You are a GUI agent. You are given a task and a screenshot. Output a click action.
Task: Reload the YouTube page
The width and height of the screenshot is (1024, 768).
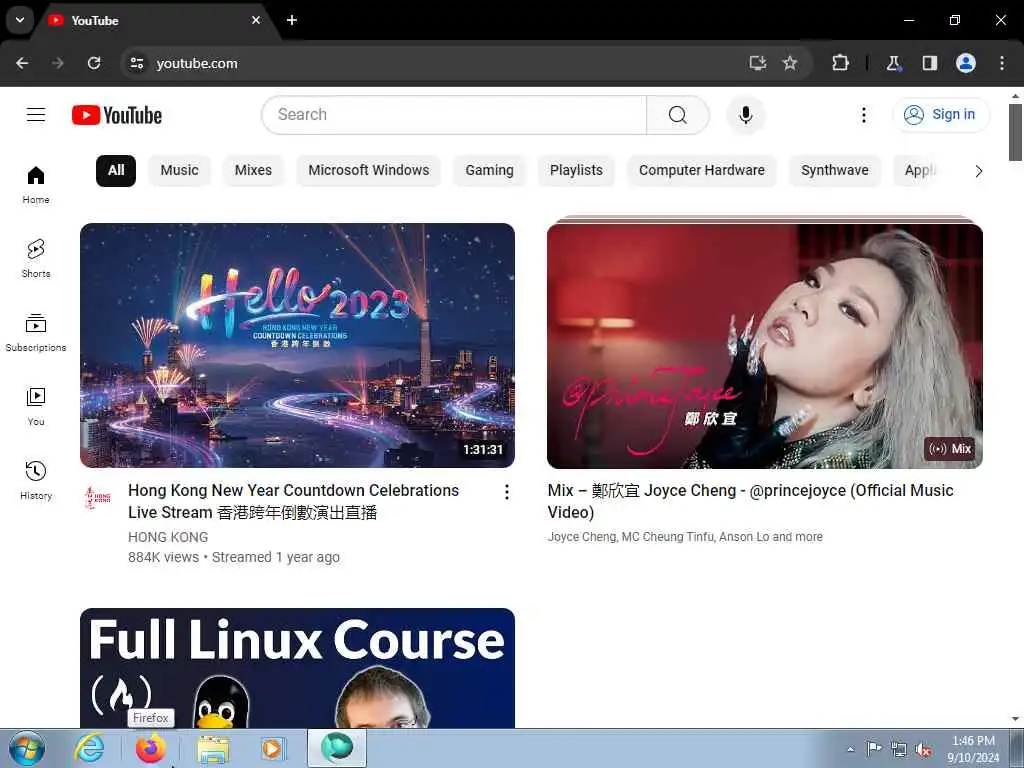point(94,63)
